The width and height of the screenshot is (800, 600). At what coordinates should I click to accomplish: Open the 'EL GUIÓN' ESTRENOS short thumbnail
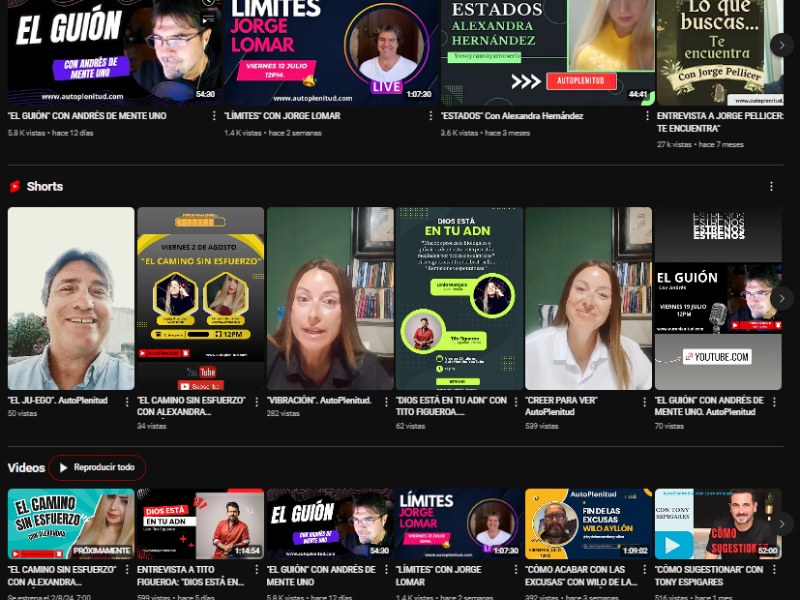718,298
